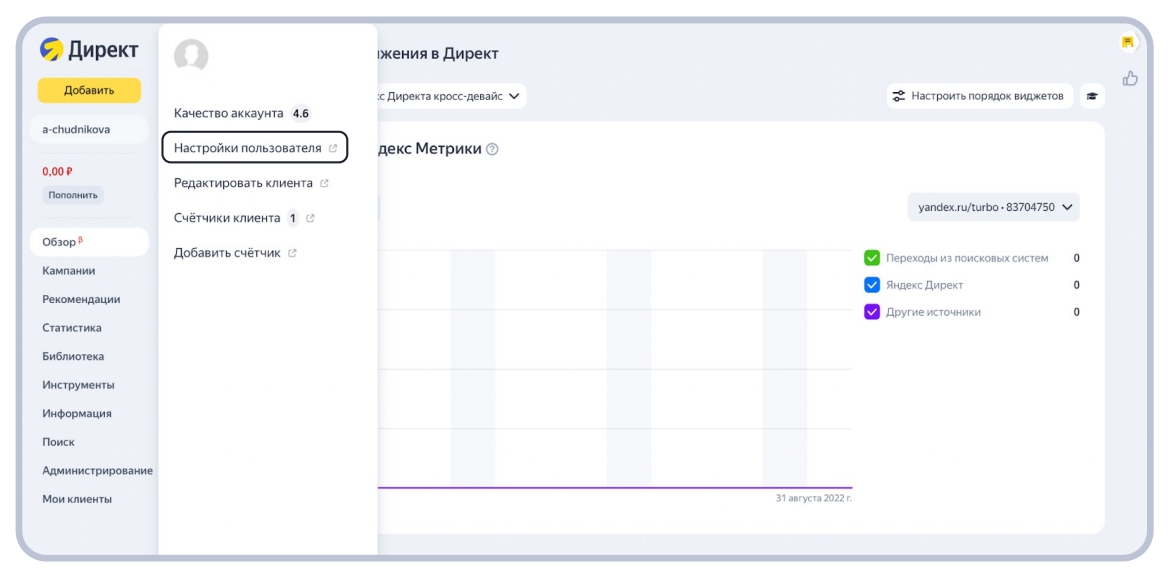
Task: Go to Статистика in the sidebar
Action: point(72,328)
